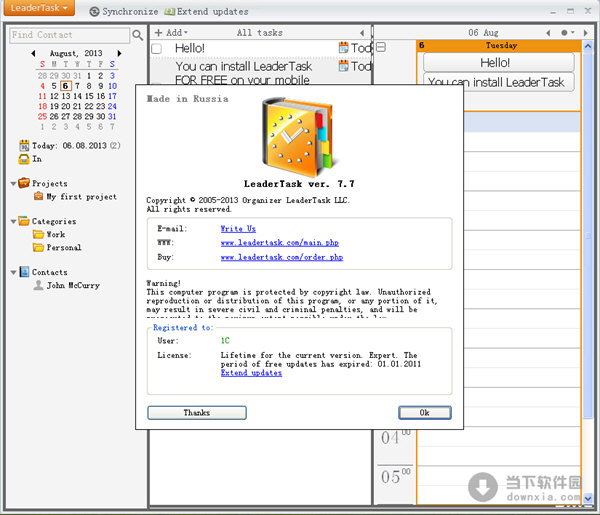Check the Hello! task checkbox

click(x=157, y=49)
